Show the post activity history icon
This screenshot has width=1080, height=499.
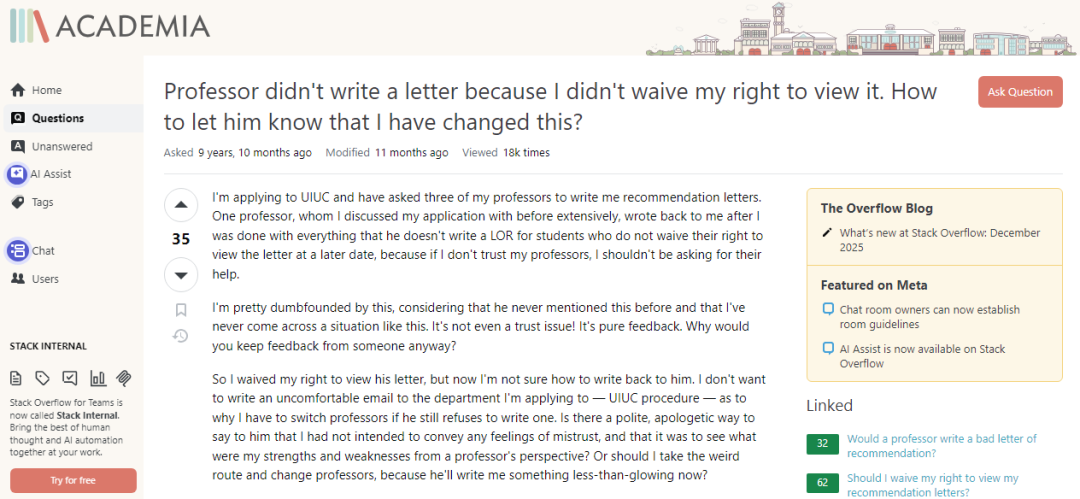[x=181, y=336]
